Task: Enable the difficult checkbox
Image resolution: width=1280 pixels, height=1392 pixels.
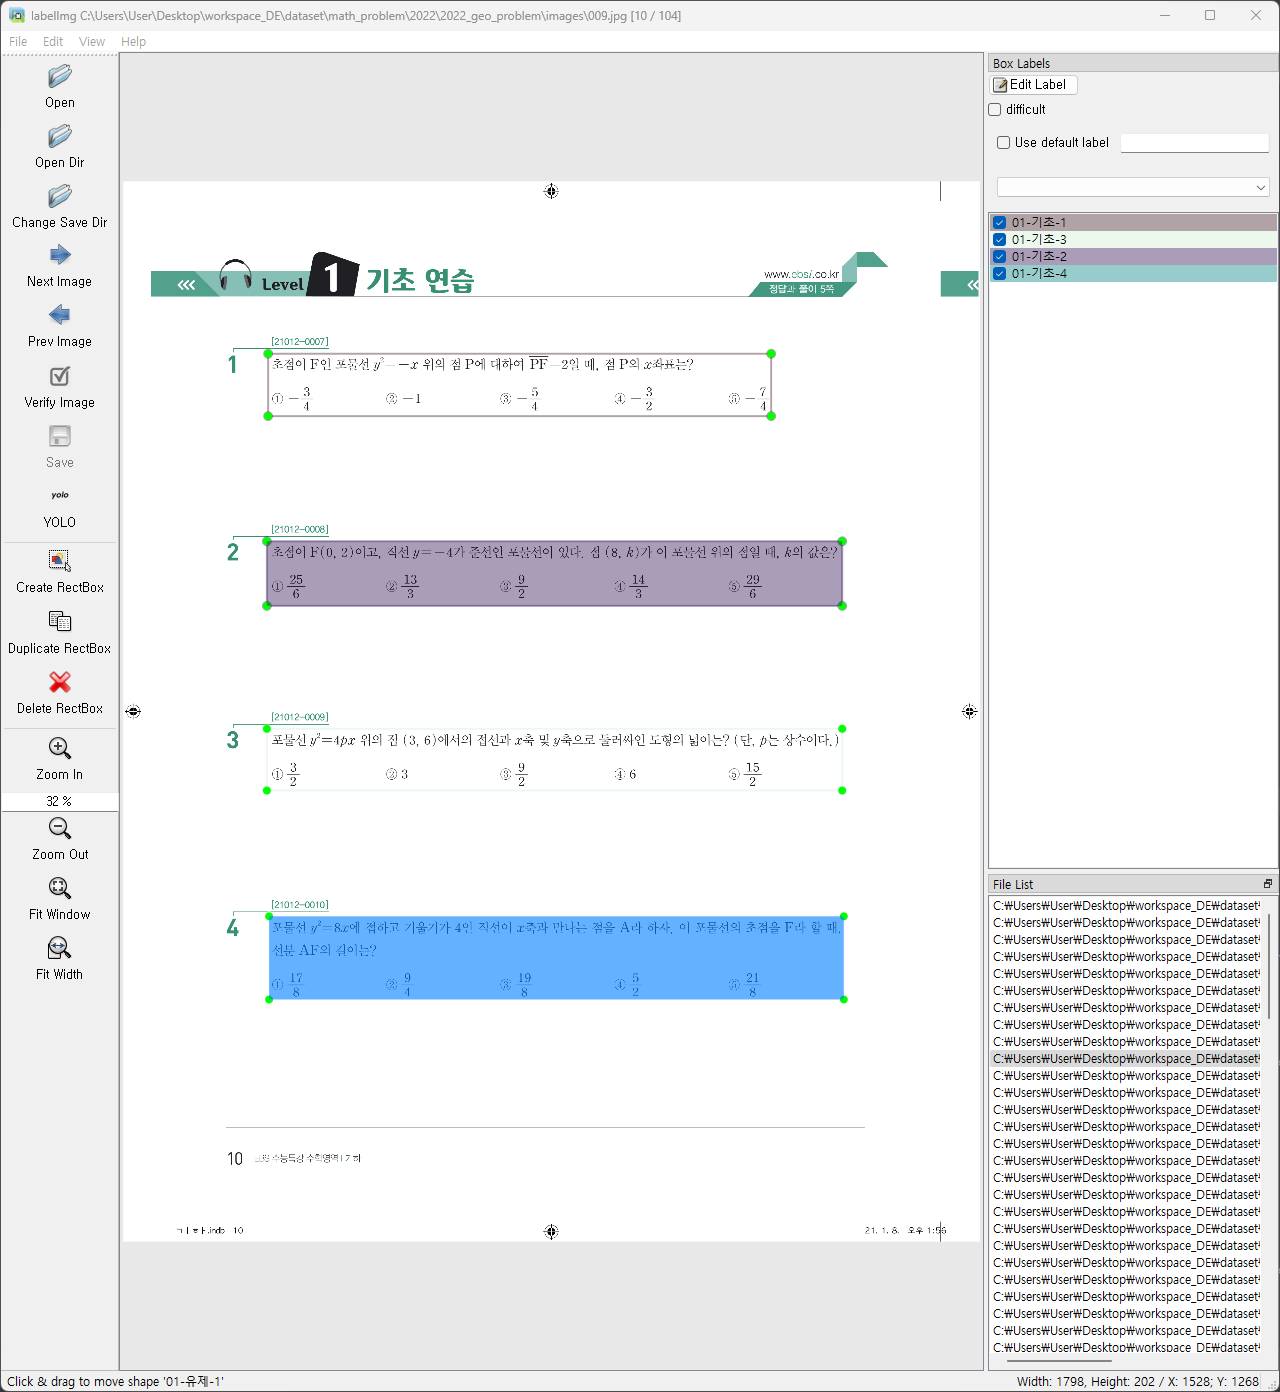Action: click(994, 109)
